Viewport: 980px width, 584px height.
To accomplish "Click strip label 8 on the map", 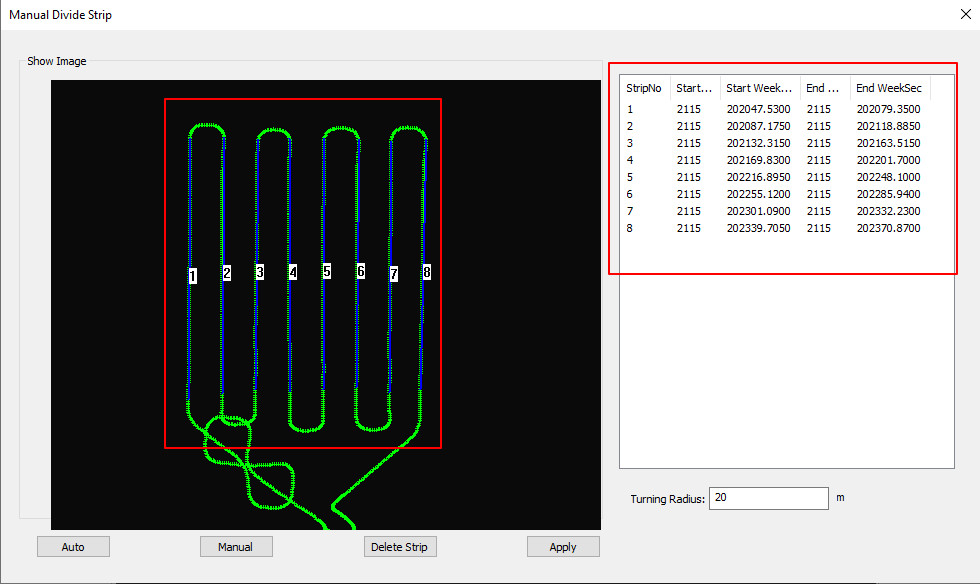I will [426, 271].
